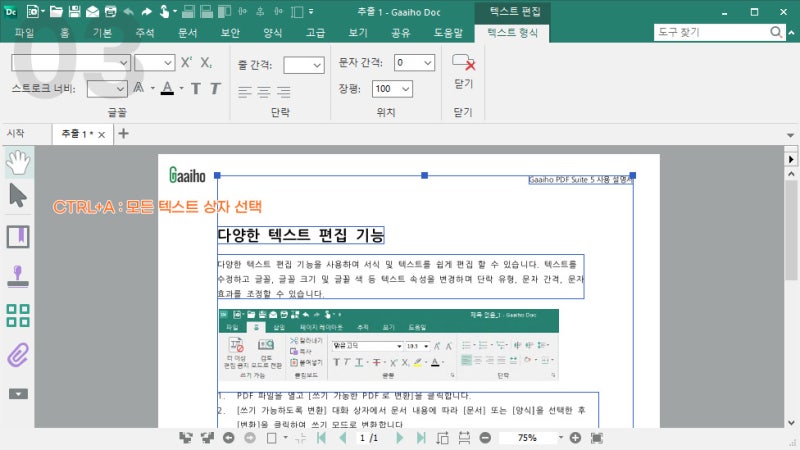
Task: Switch to the 시작 document tab
Action: click(x=15, y=133)
